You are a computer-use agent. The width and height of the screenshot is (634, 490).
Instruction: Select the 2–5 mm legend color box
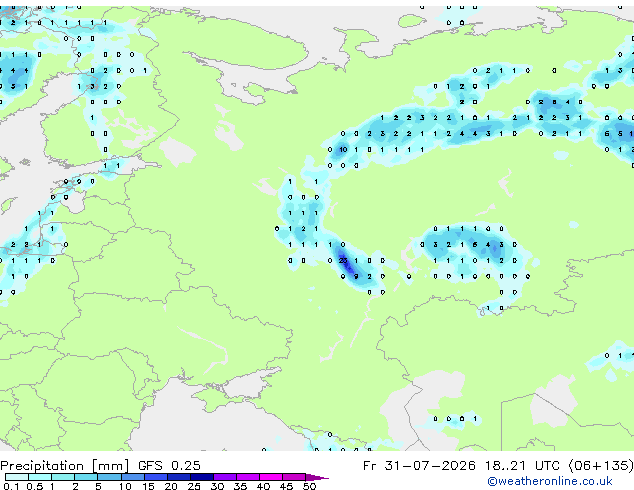pyautogui.click(x=86, y=477)
